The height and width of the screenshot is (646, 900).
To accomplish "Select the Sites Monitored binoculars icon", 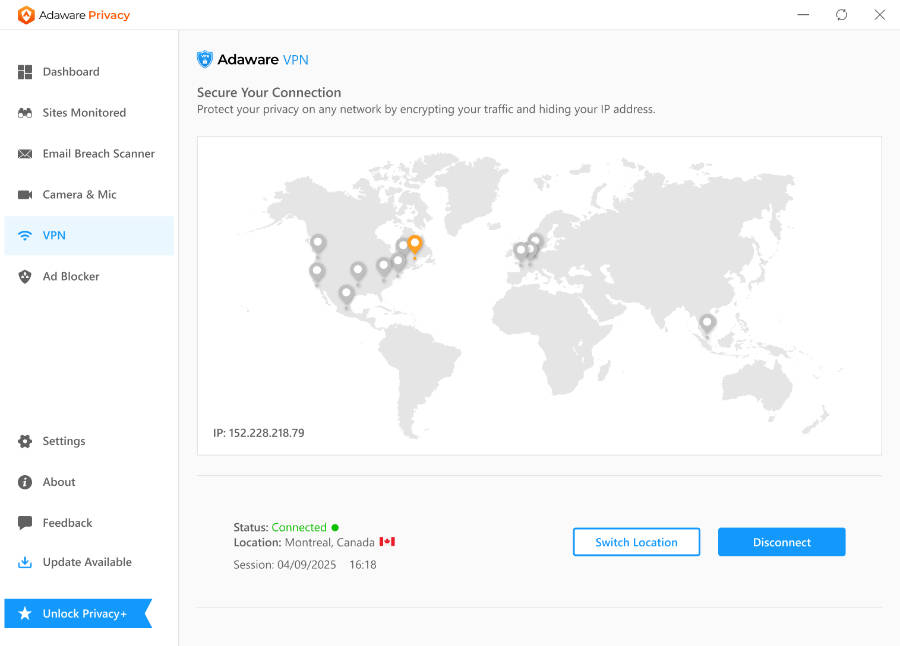I will pos(23,112).
